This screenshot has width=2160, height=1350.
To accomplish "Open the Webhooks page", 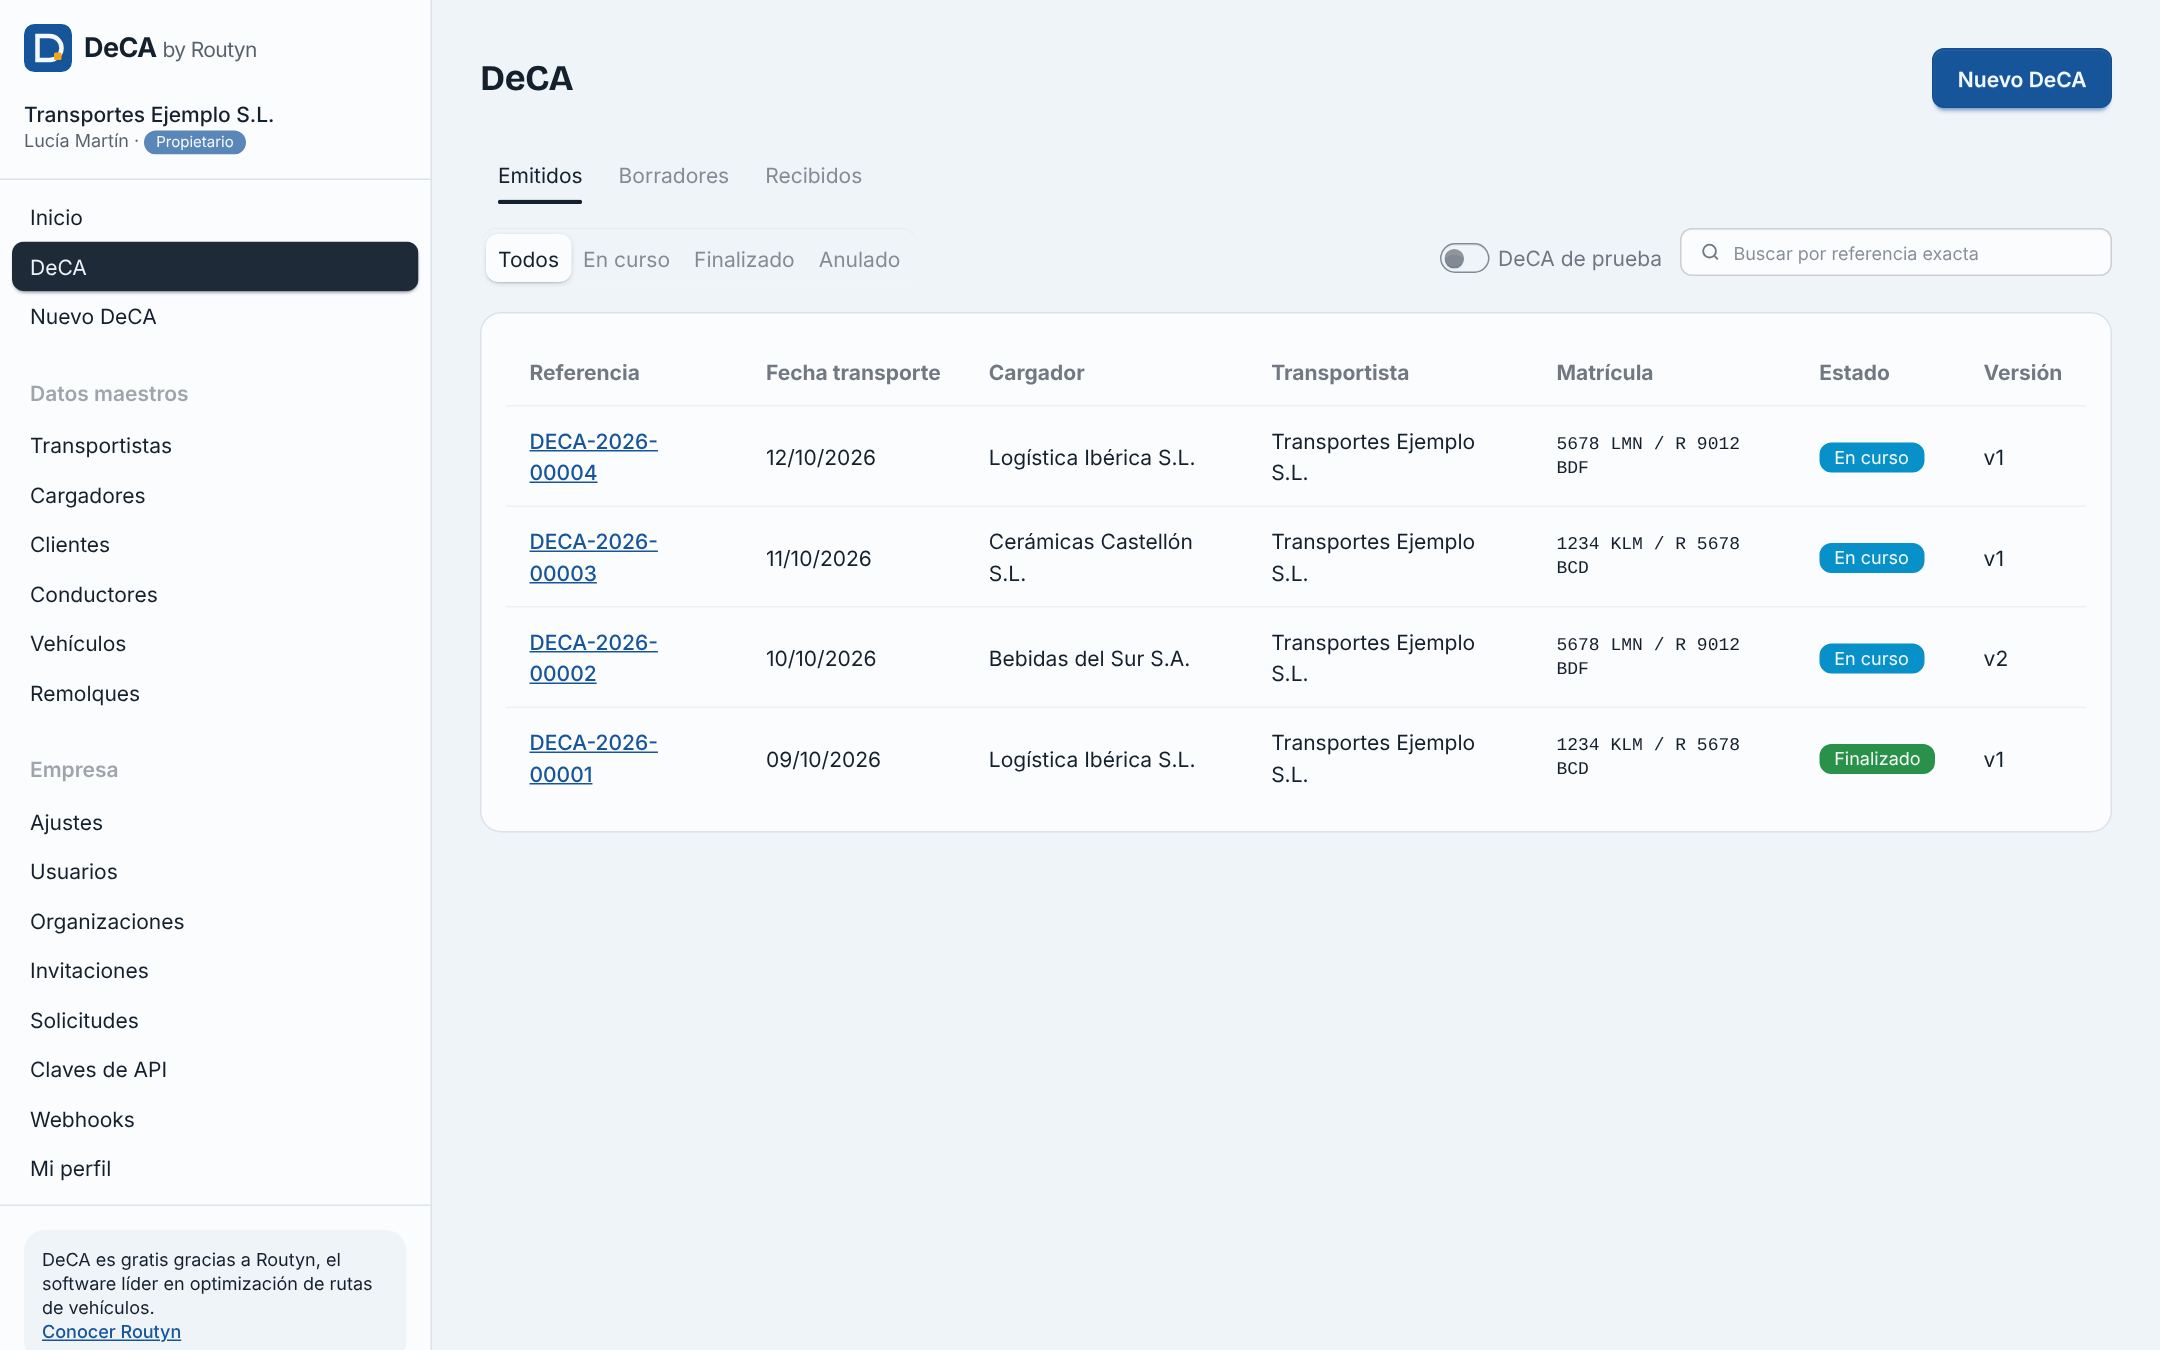I will pyautogui.click(x=215, y=1120).
